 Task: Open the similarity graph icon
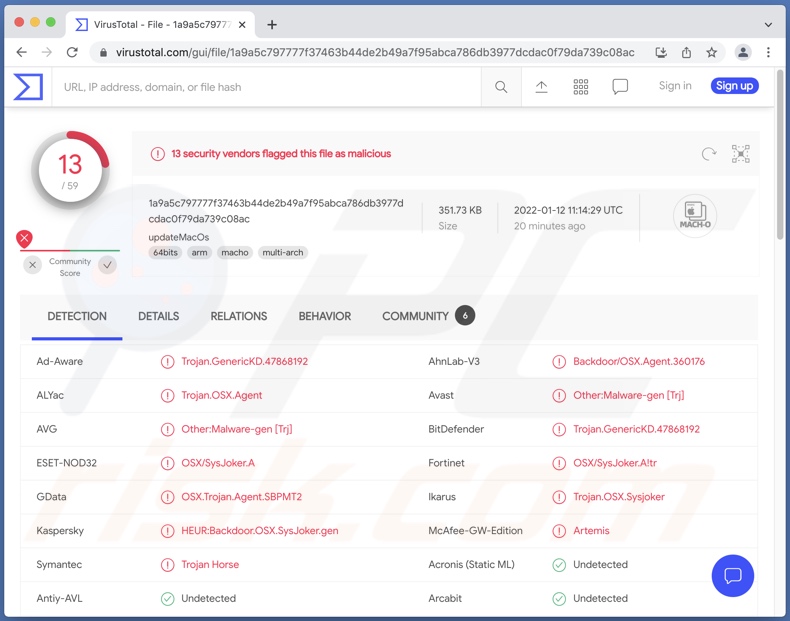741,154
